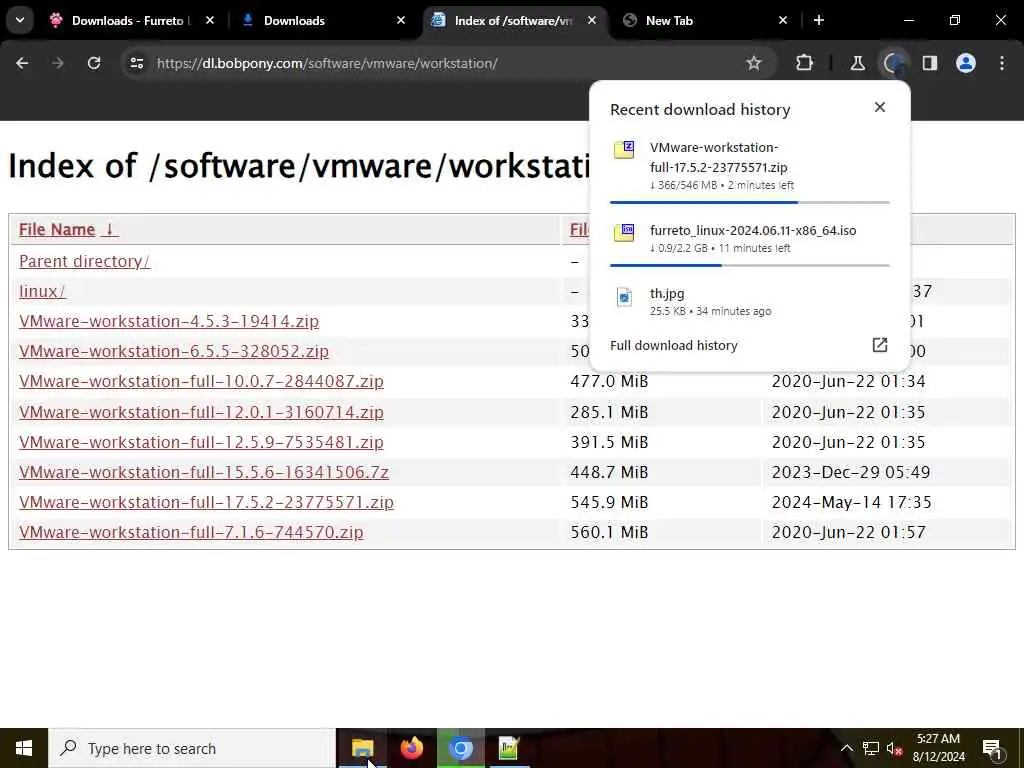Switch to the New Tab tab

click(x=704, y=20)
